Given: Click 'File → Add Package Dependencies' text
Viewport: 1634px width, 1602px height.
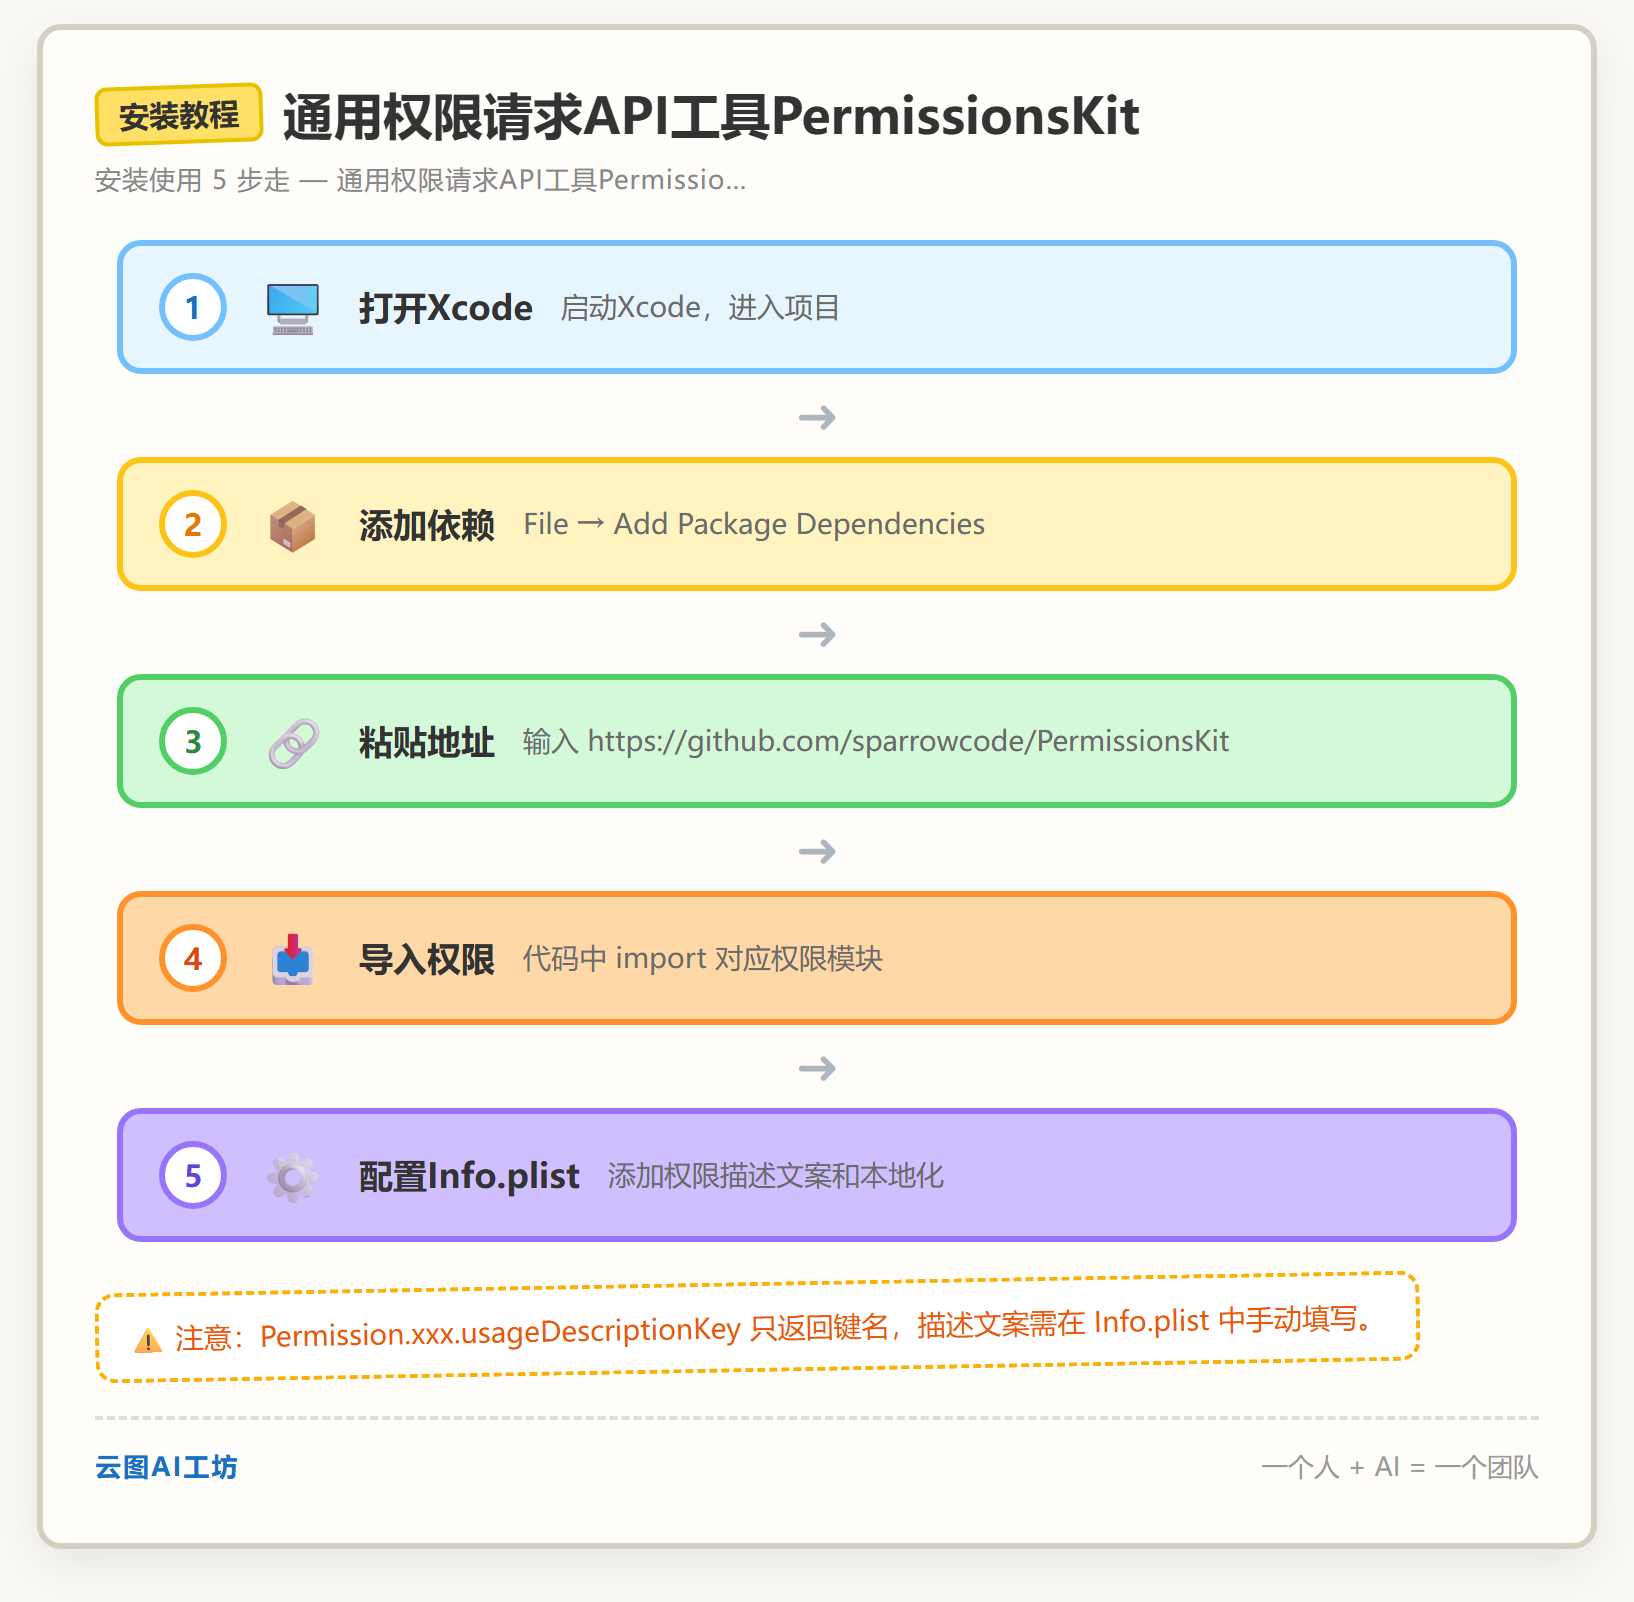Looking at the screenshot, I should (x=754, y=524).
